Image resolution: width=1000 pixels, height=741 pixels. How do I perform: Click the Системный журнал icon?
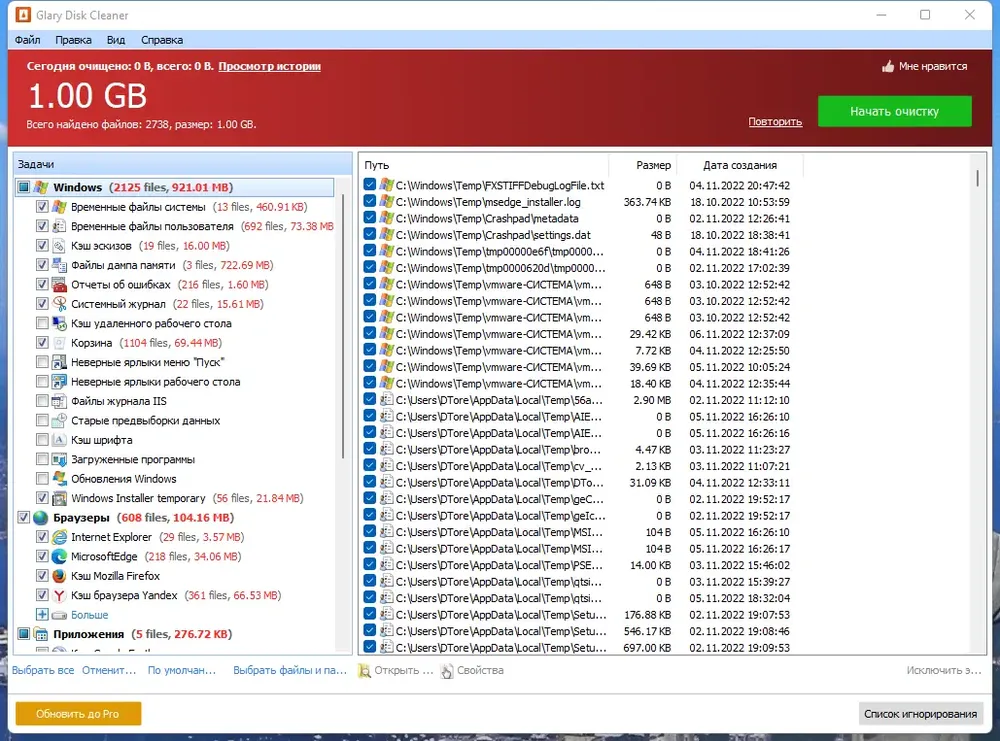click(x=59, y=304)
